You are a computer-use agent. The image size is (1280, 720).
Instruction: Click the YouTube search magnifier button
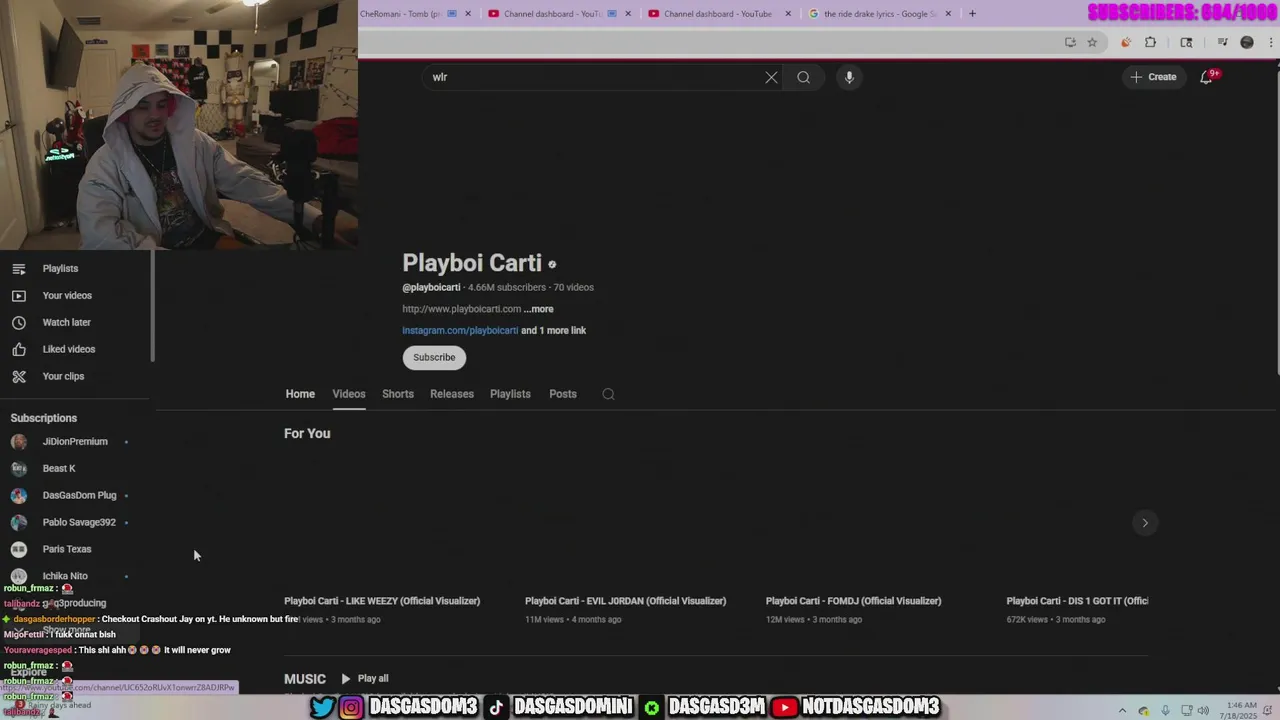[803, 77]
